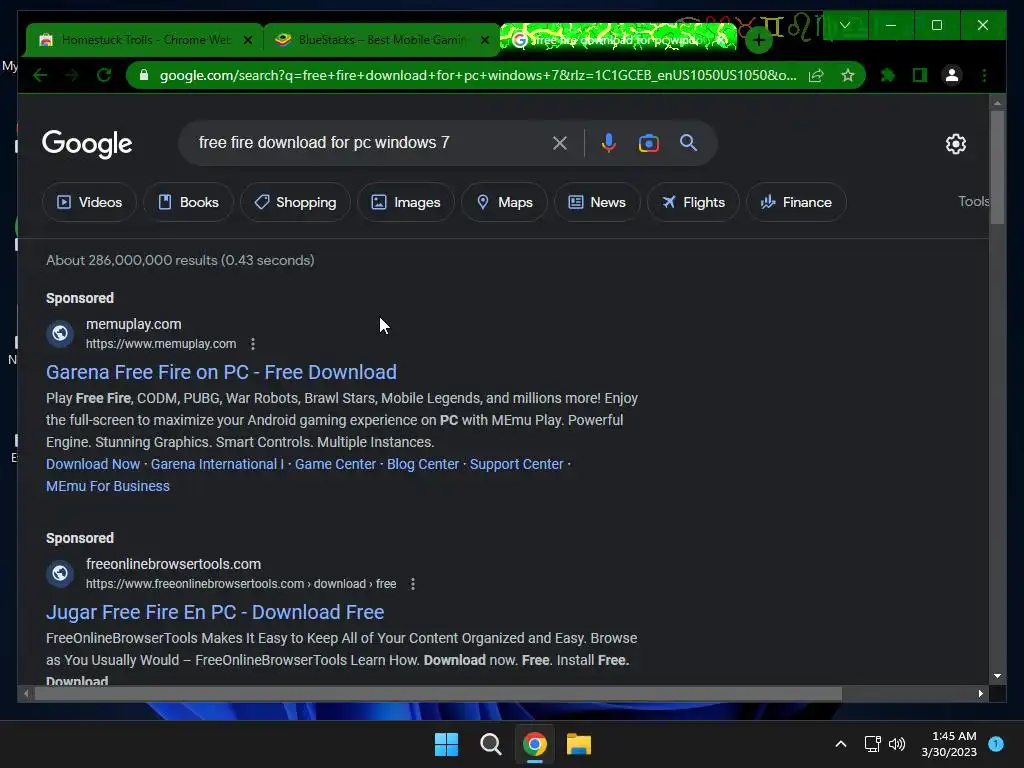
Task: Start voice search with the microphone
Action: (609, 143)
